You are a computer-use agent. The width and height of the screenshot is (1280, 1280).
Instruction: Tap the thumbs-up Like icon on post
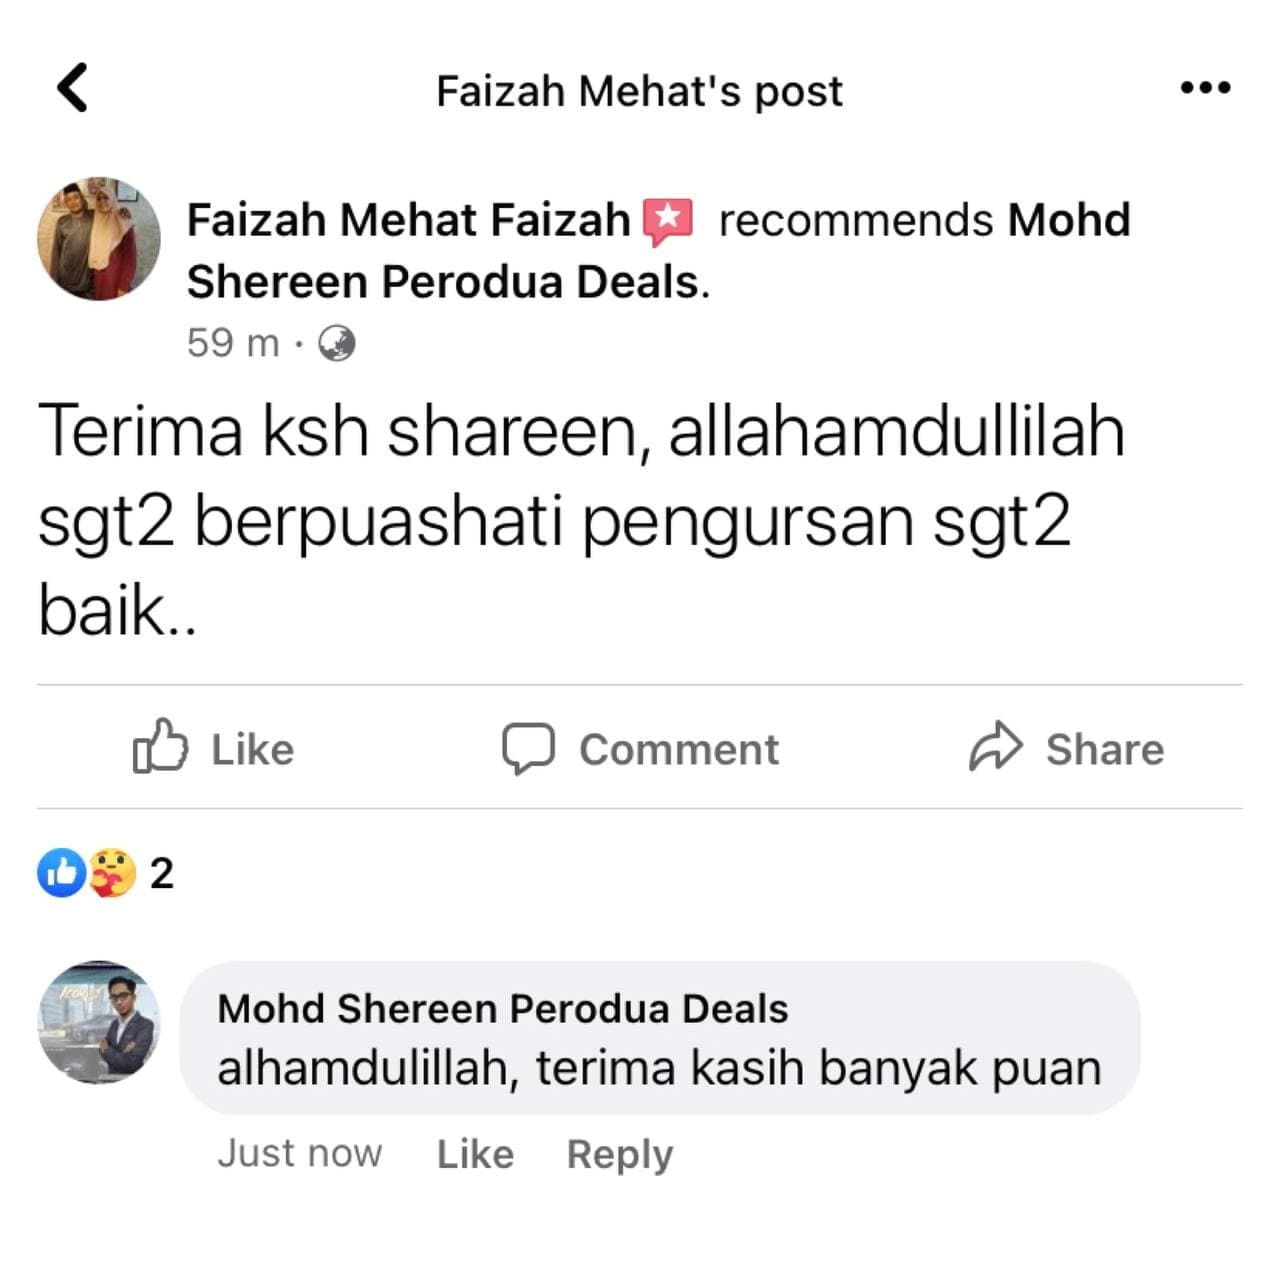pyautogui.click(x=160, y=746)
